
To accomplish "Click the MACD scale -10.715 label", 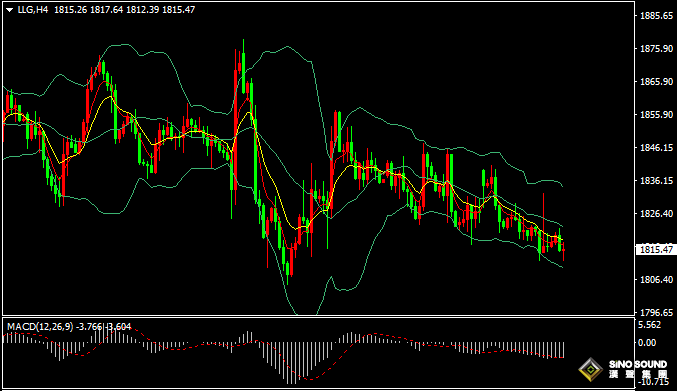I will click(654, 382).
